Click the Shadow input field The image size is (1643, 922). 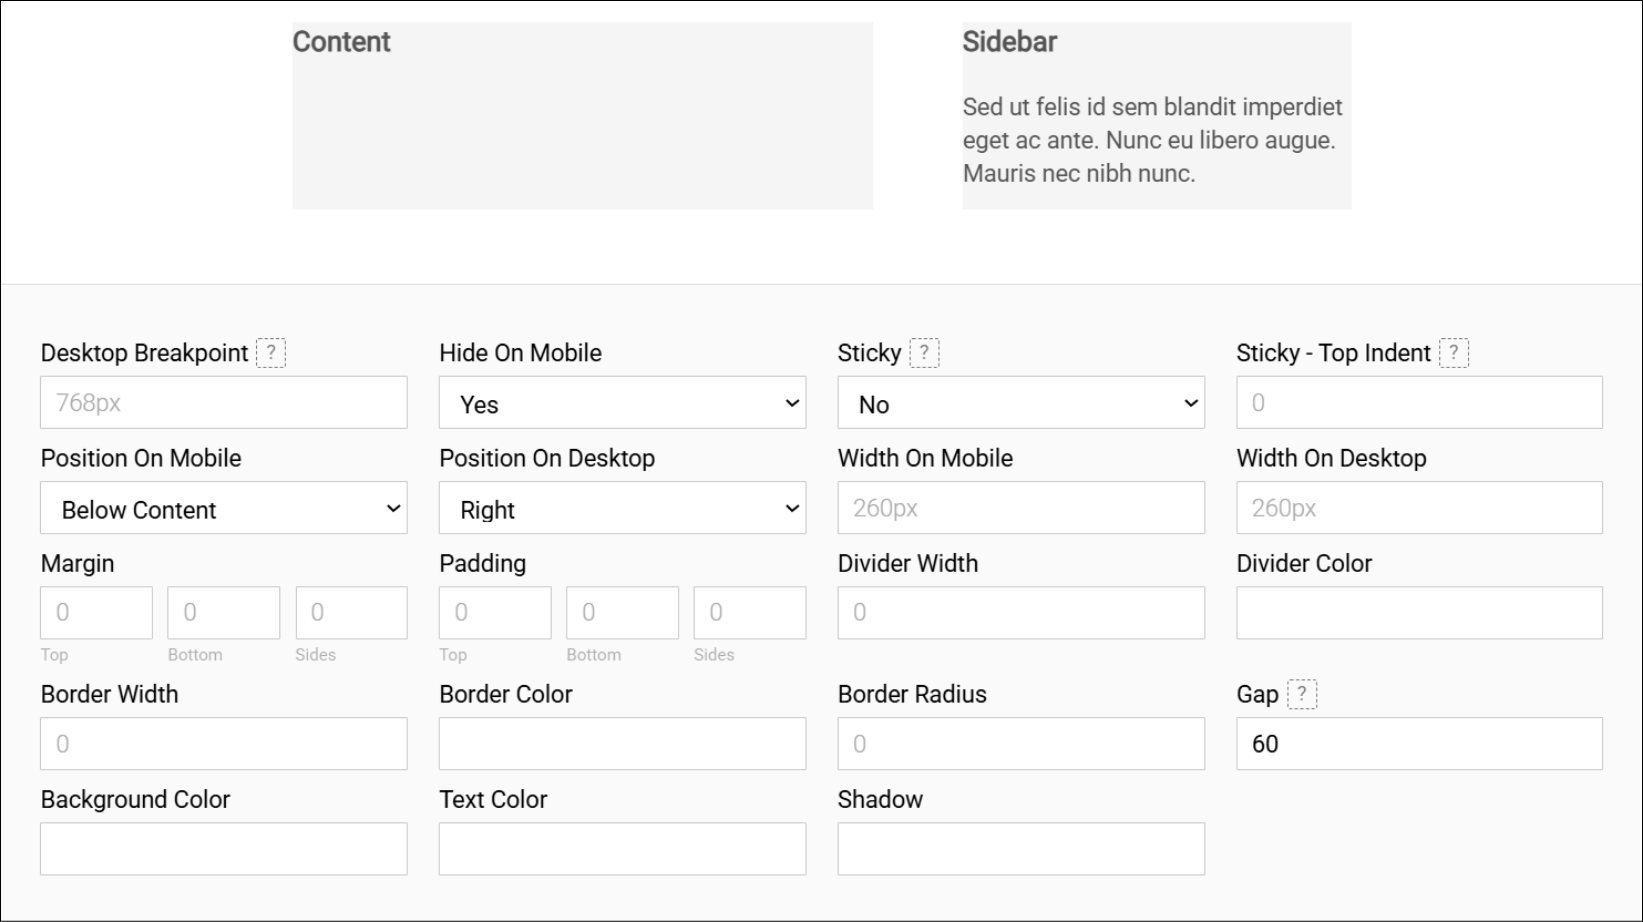tap(1020, 848)
